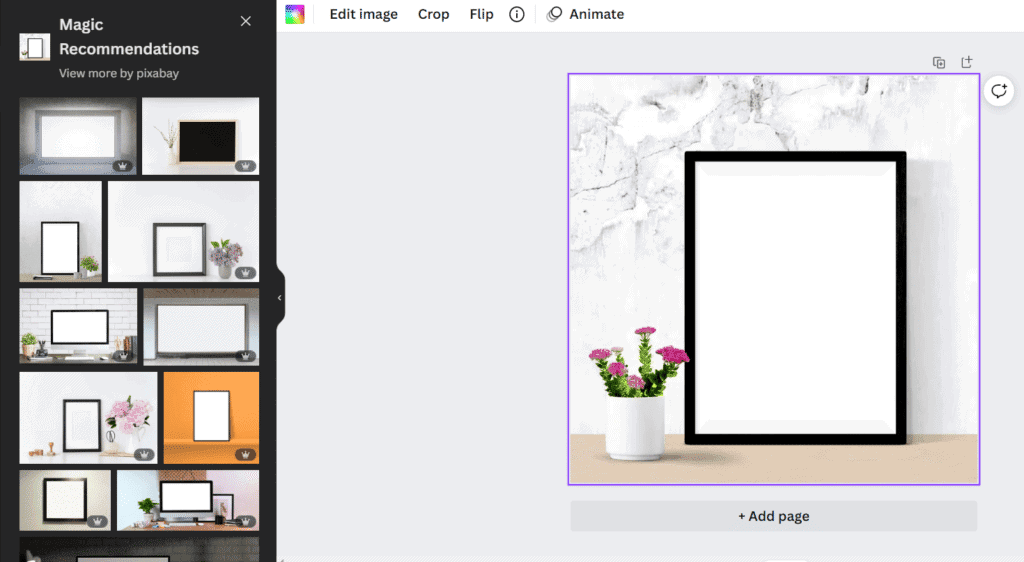This screenshot has height=562, width=1024.
Task: Close the Magic Recommendations panel
Action: coord(246,22)
